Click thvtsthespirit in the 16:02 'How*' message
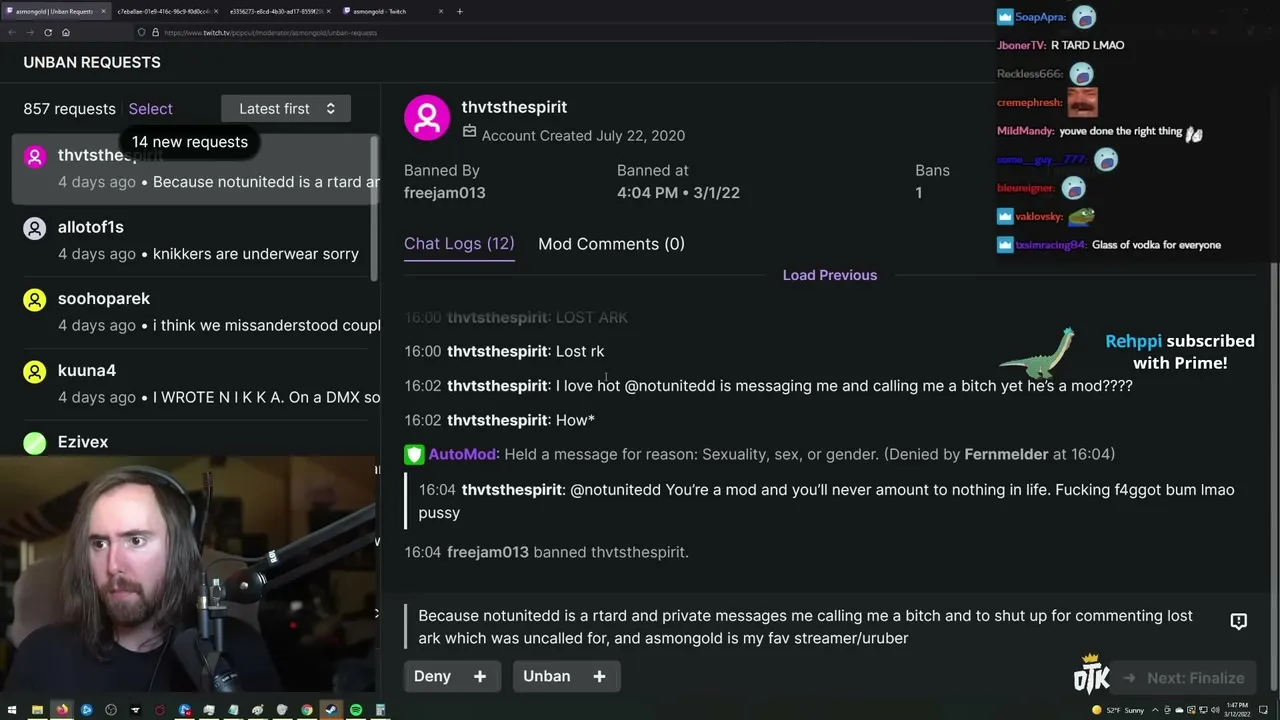1280x720 pixels. 497,420
